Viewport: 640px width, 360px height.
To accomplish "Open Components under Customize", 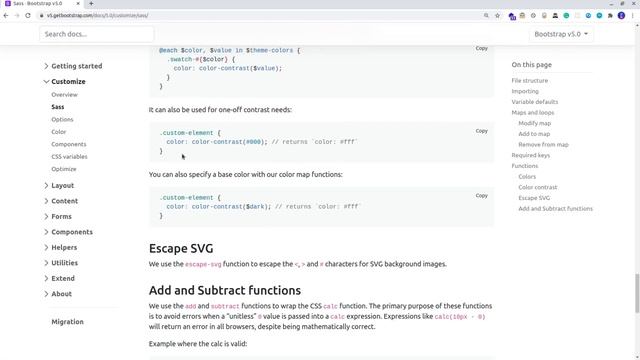I will [69, 144].
